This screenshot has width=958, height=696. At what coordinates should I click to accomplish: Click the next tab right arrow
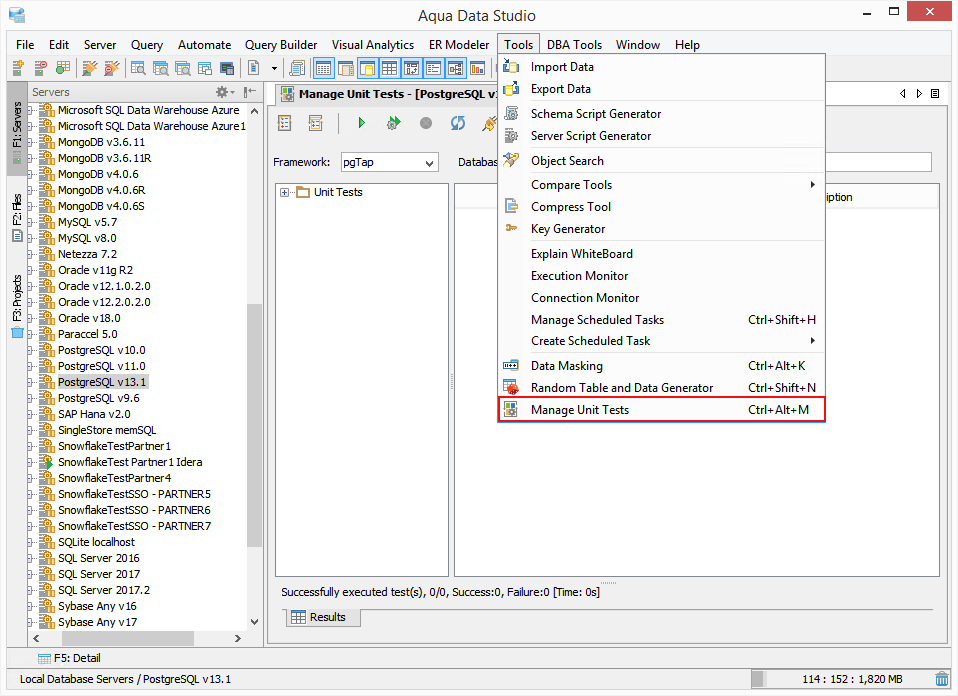click(x=919, y=93)
